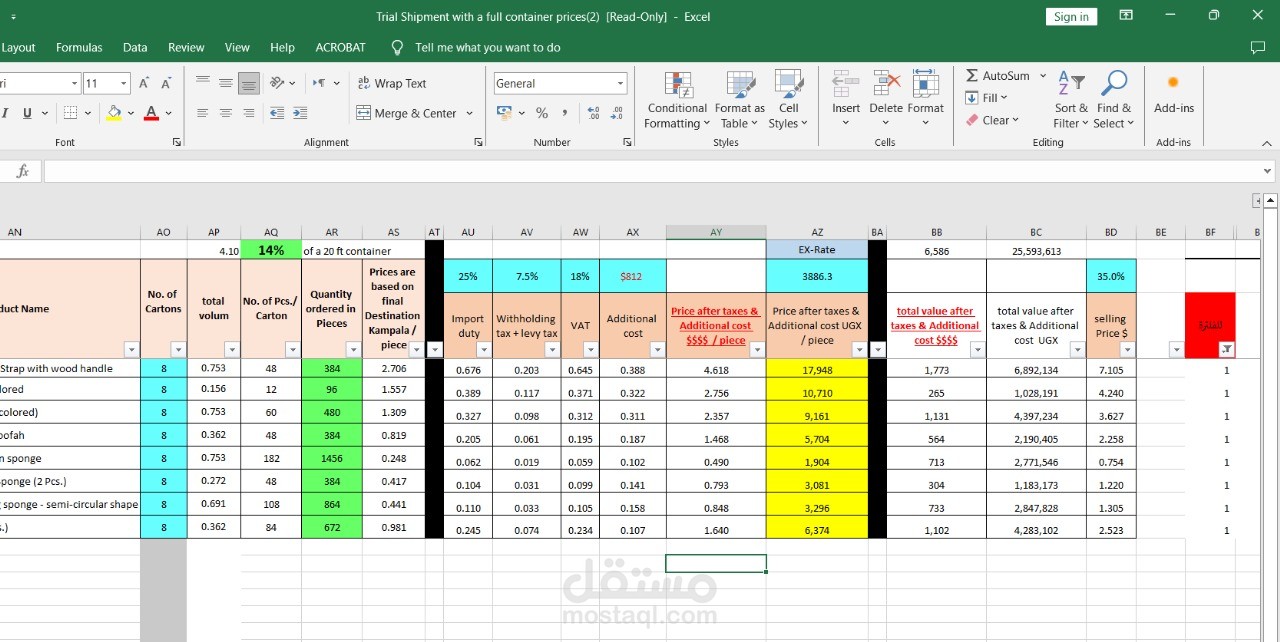Image resolution: width=1280 pixels, height=642 pixels.
Task: Click the Increase Indent icon
Action: [x=300, y=113]
